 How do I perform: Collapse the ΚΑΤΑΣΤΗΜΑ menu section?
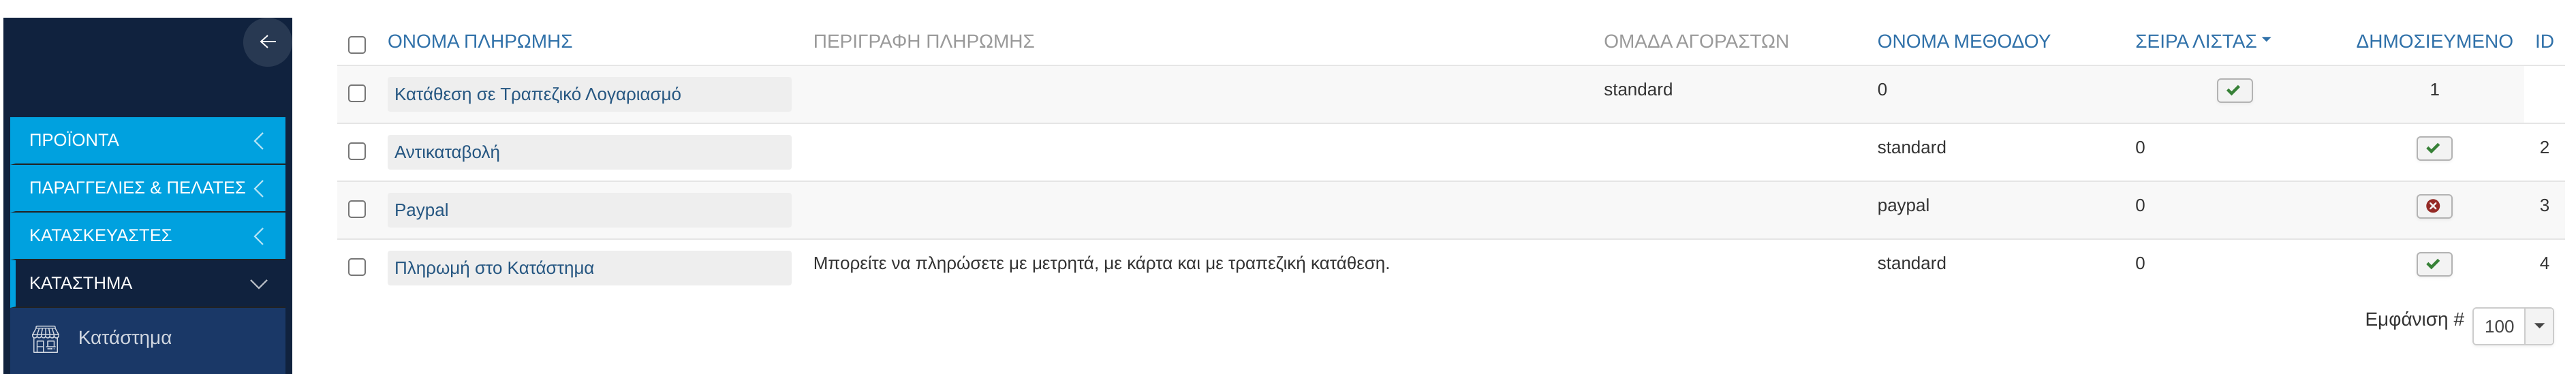tap(147, 283)
